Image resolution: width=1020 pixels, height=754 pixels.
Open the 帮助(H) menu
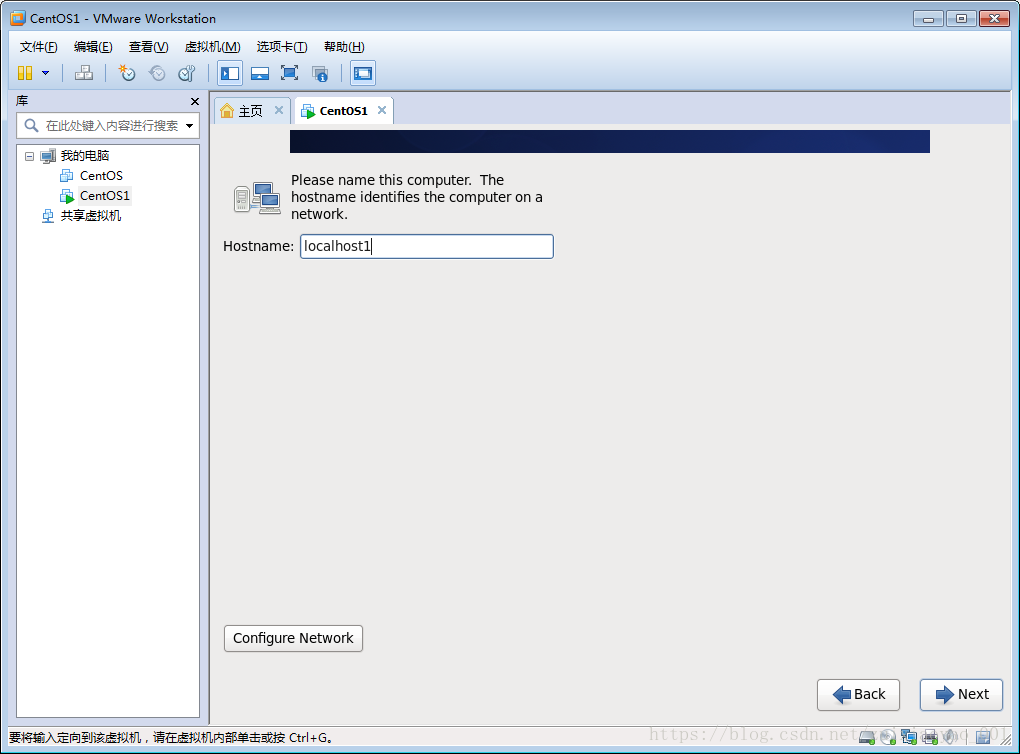(x=344, y=47)
